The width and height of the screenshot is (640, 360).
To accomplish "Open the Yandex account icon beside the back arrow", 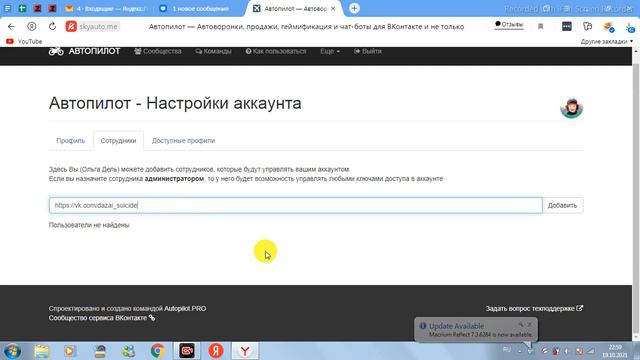I will point(31,27).
